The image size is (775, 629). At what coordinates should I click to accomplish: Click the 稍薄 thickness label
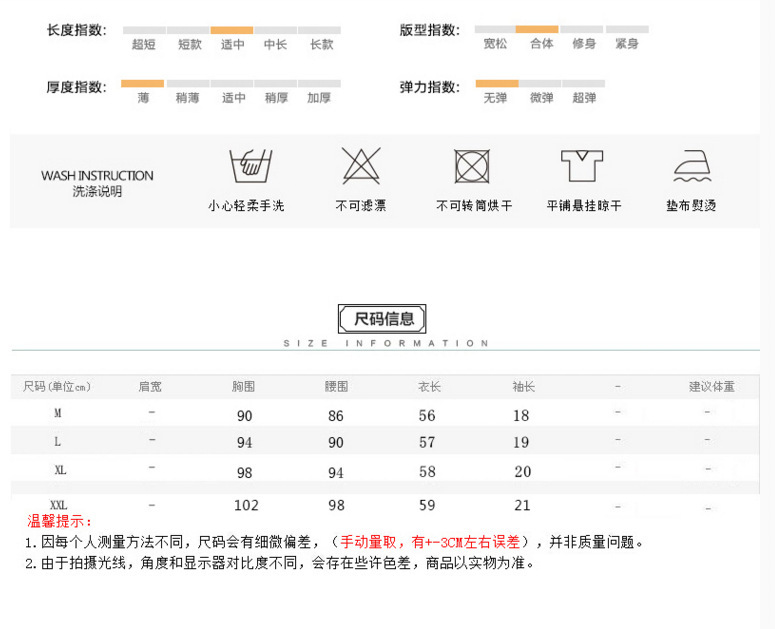[x=187, y=98]
